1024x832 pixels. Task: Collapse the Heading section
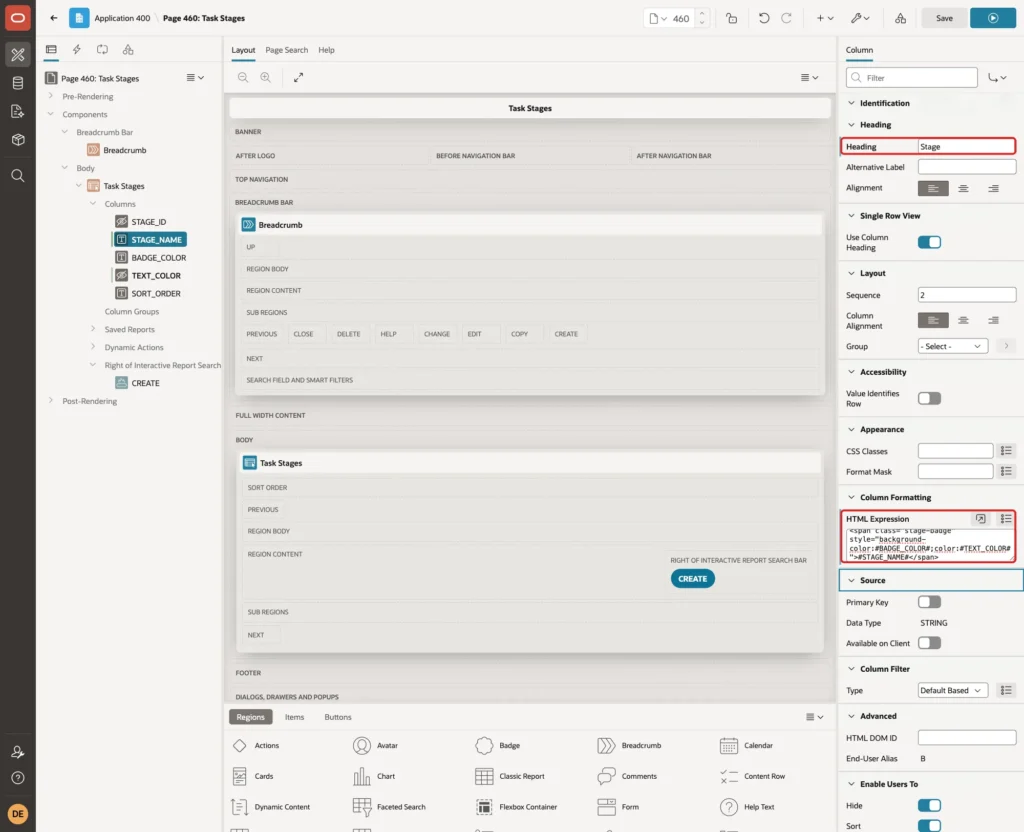[x=851, y=125]
